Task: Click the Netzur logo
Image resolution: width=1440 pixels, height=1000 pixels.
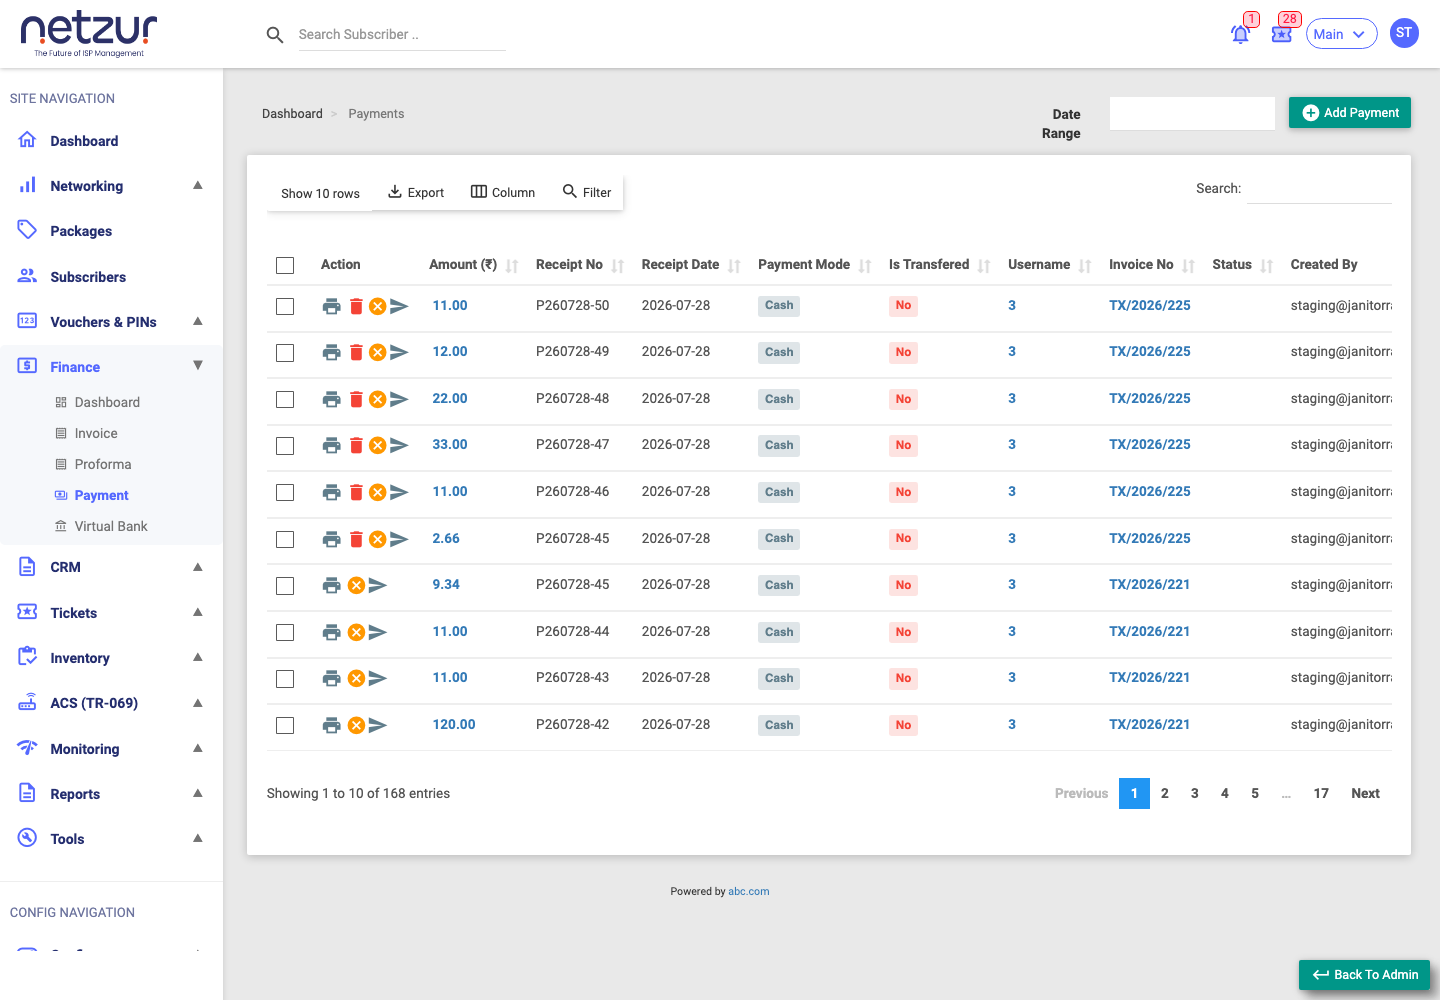Action: click(89, 34)
